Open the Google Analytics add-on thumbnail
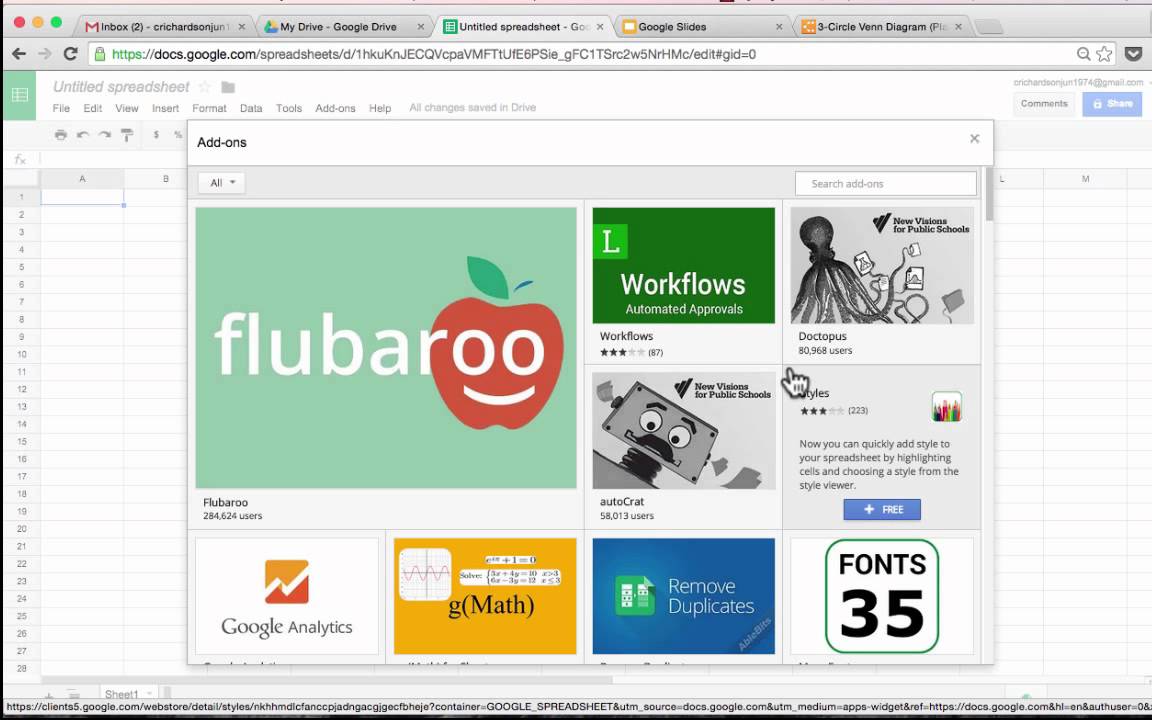The width and height of the screenshot is (1152, 720). 287,596
